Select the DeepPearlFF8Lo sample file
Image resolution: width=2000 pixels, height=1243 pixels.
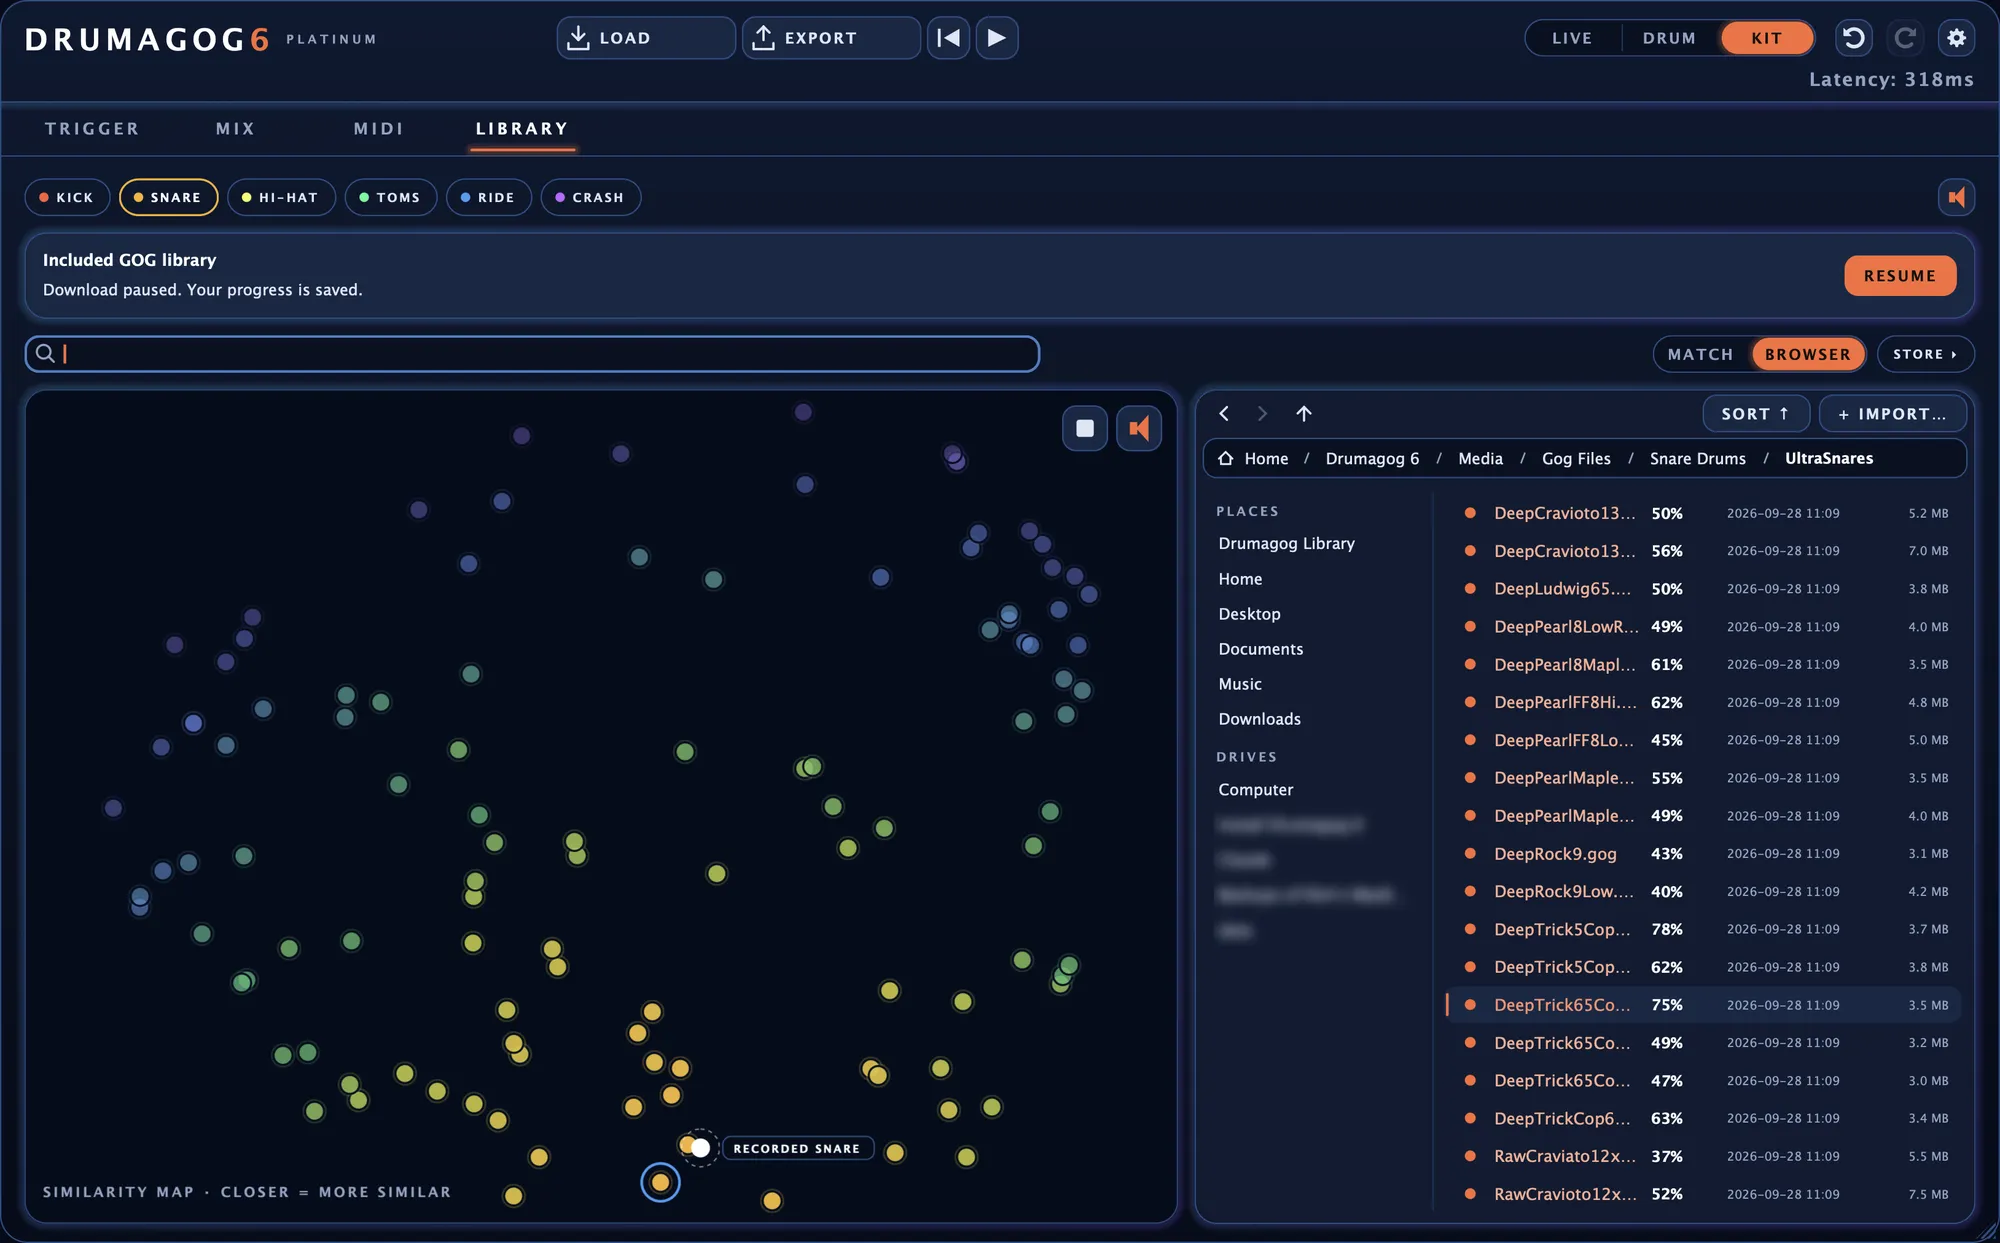coord(1703,740)
